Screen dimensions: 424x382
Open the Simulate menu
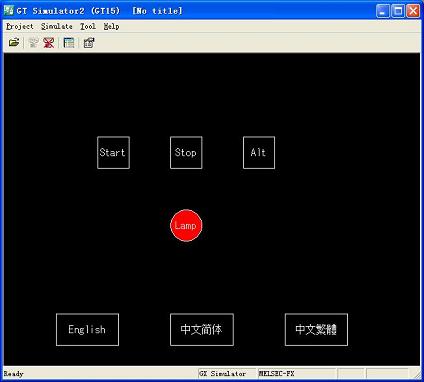coord(57,26)
